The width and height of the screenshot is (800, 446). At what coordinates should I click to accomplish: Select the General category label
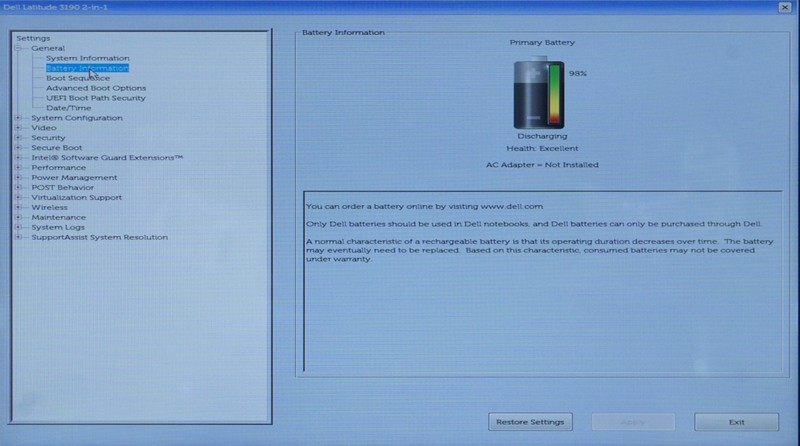coord(48,48)
